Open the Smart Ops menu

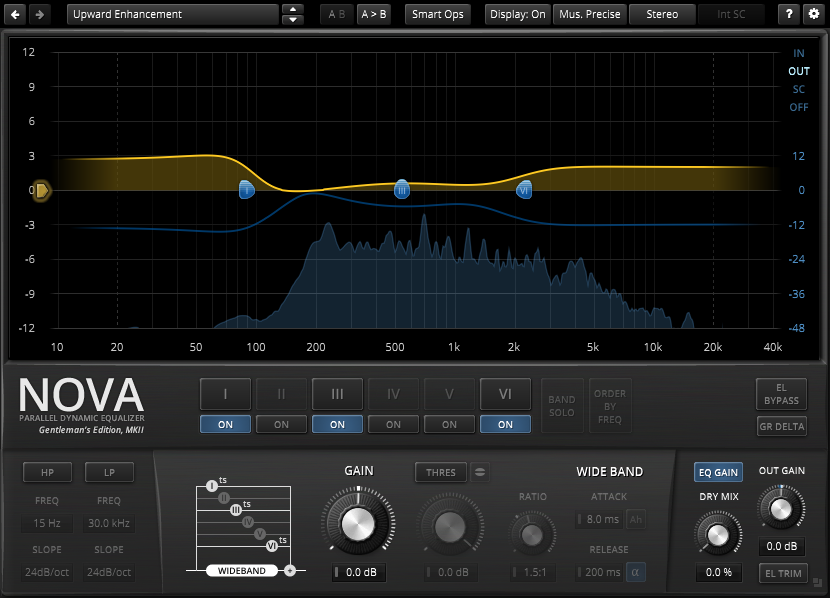click(438, 14)
